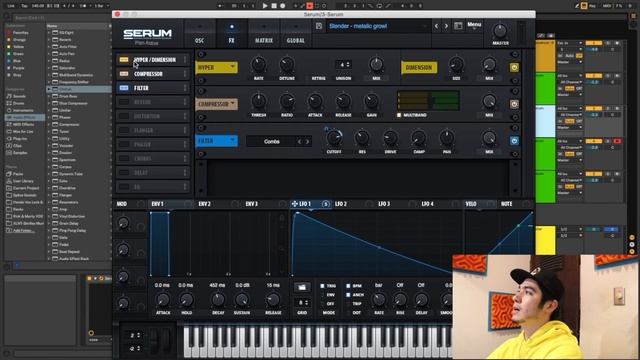Select OFF LFO mode

(x=322, y=304)
